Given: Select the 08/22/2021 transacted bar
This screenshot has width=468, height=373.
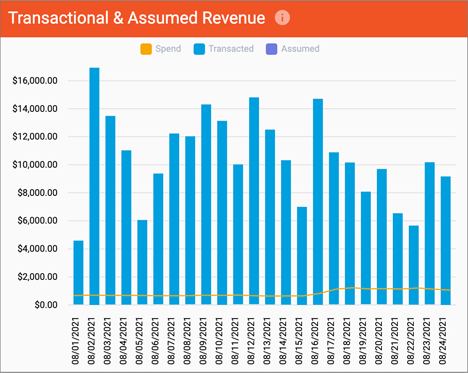Looking at the screenshot, I should tap(414, 265).
